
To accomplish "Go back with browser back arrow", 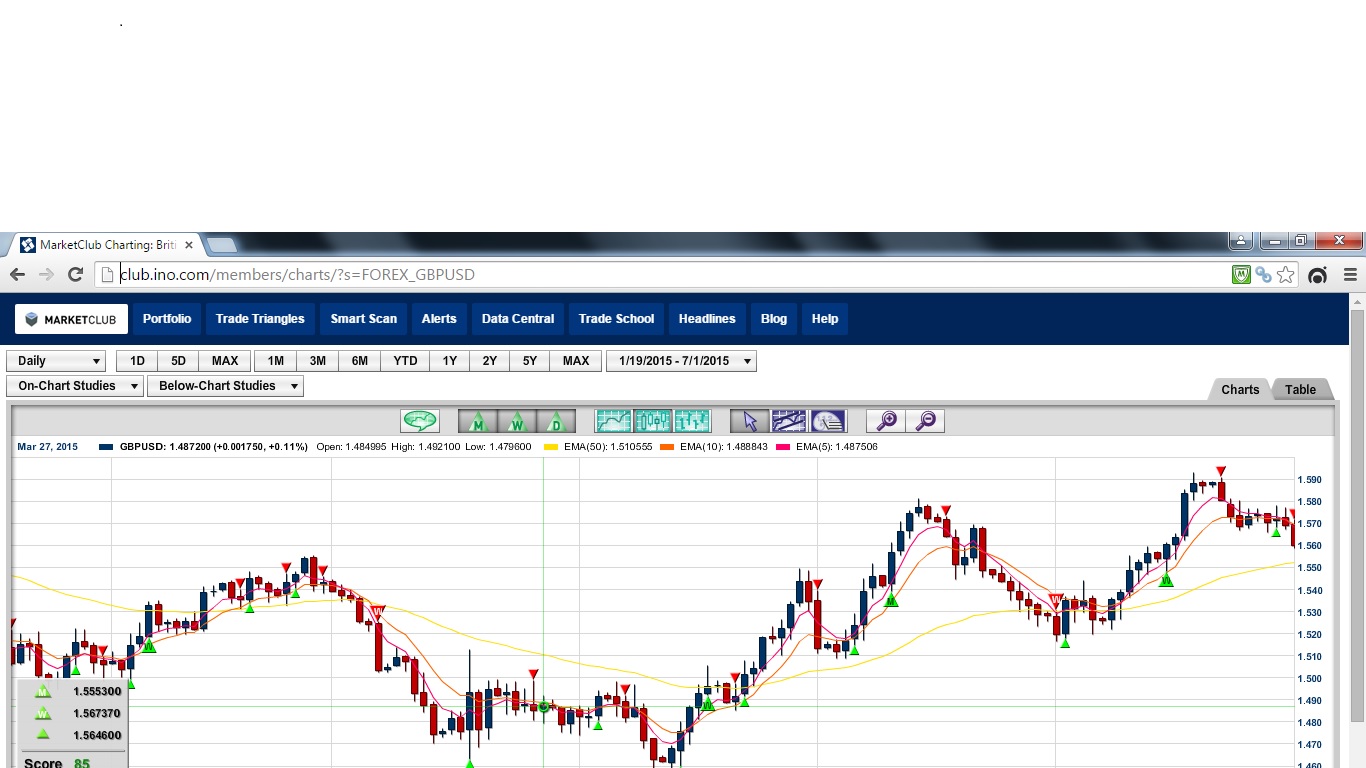I will (x=17, y=274).
